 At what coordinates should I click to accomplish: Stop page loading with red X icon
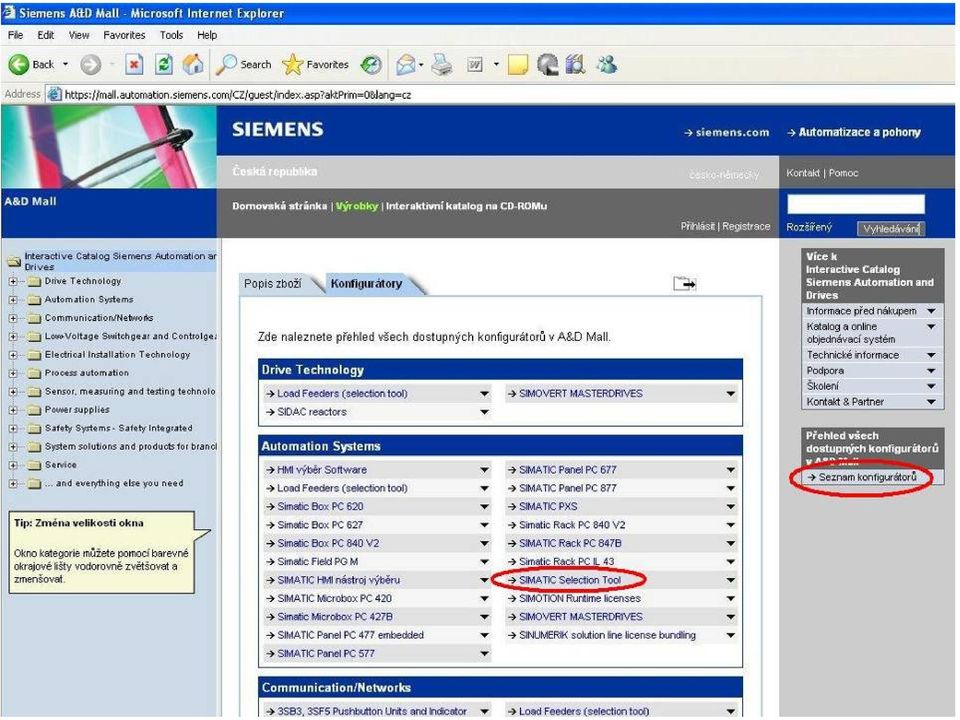click(134, 64)
